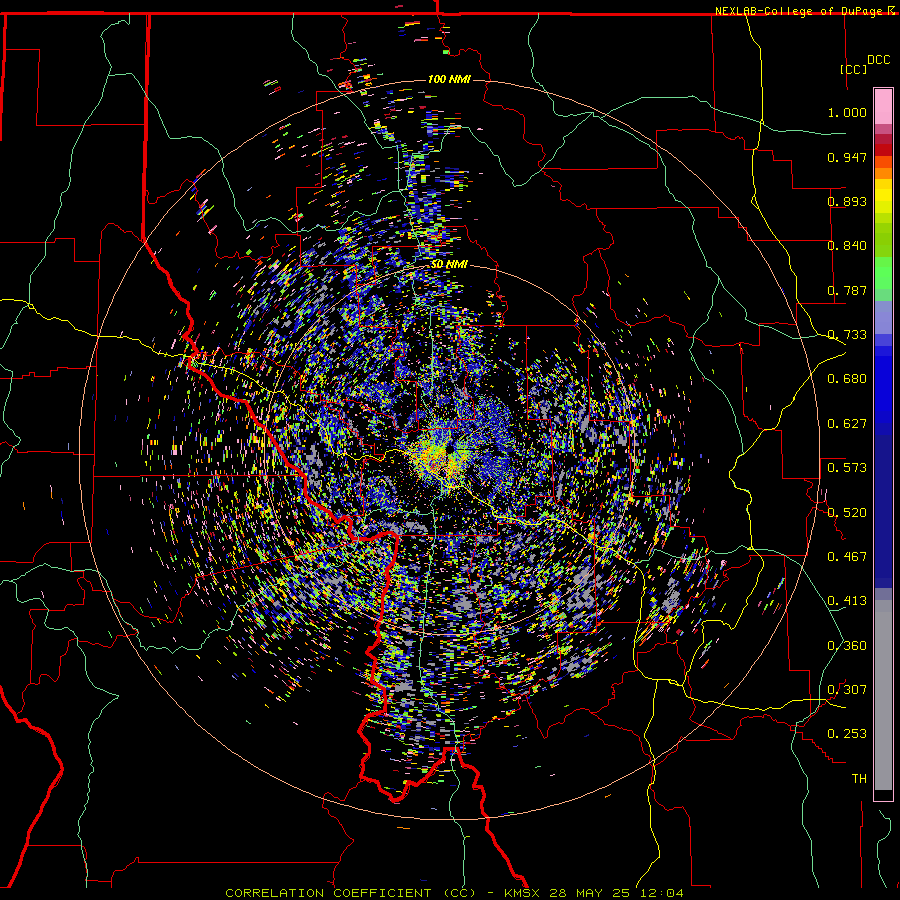
Task: Click the 0.307 legend value
Action: 847,690
